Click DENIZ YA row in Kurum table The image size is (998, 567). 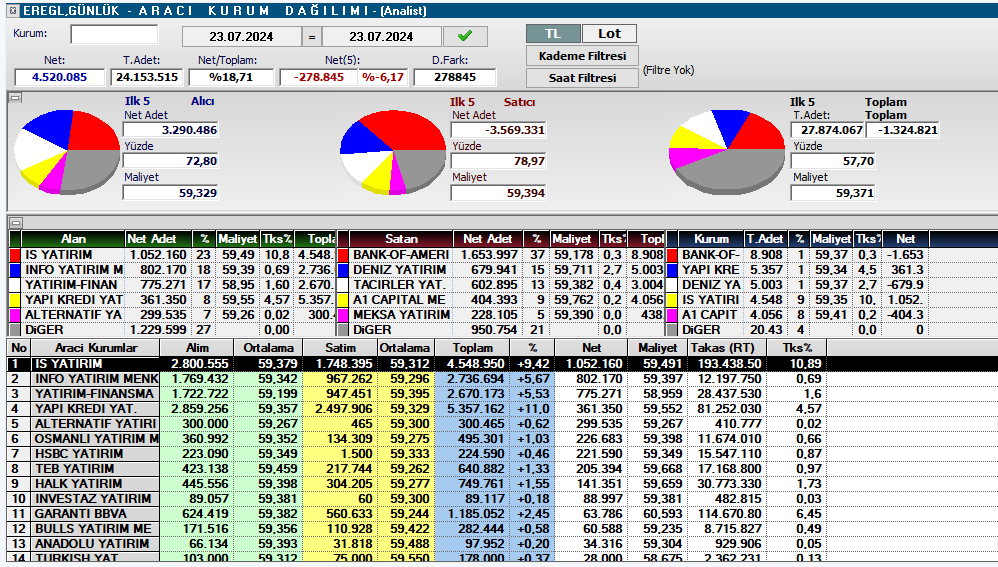pos(711,284)
